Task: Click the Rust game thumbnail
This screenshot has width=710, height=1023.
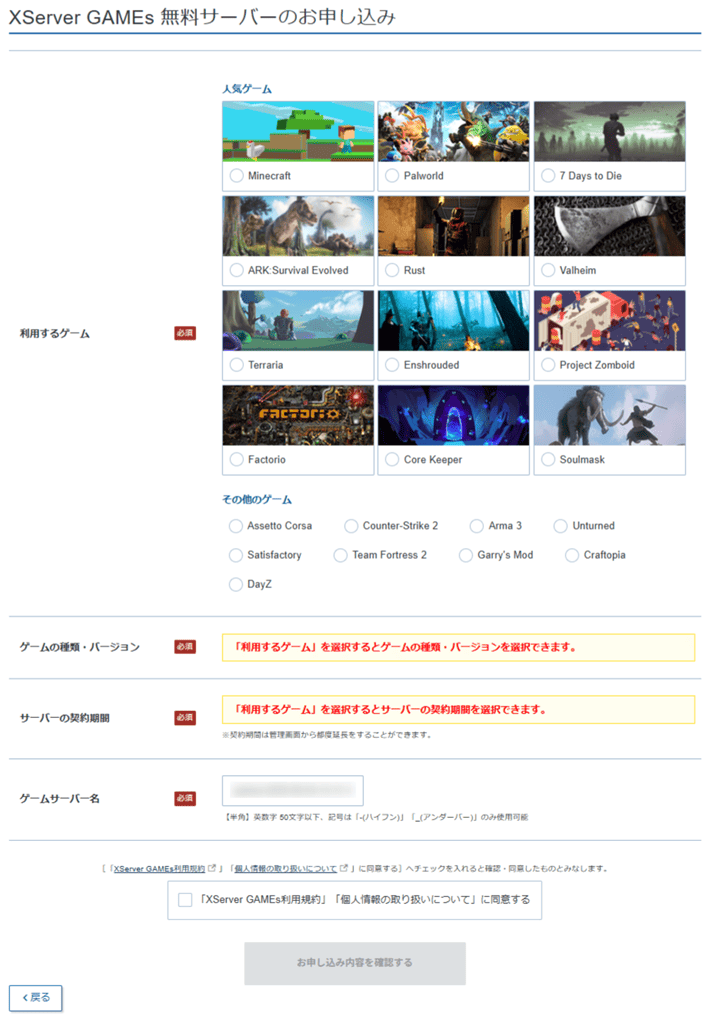Action: (x=454, y=226)
